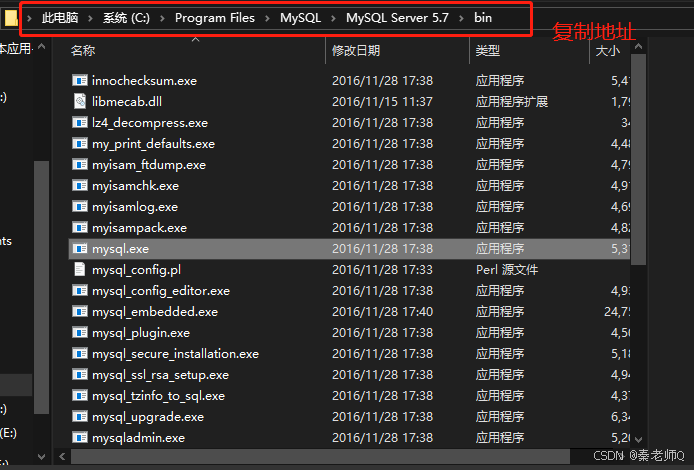Screen dimensions: 694x470
Task: Click the myisamchk.exe file icon
Action: coord(80,185)
